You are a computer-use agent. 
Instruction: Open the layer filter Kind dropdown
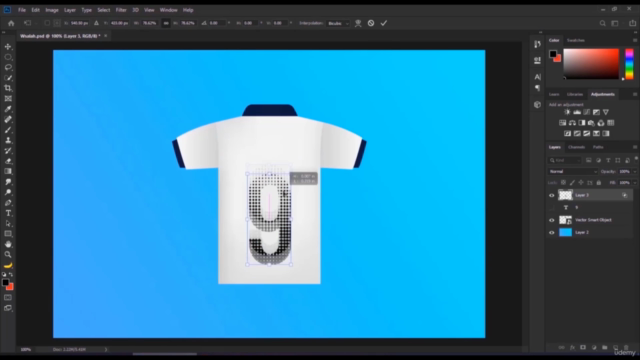click(564, 160)
